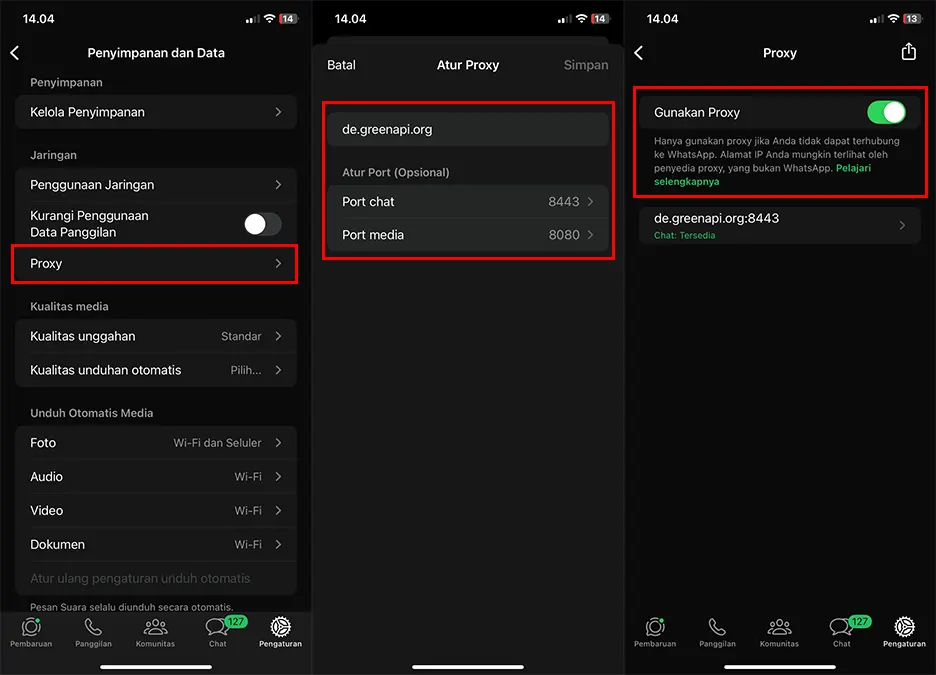Tap Simpan to save proxy
Screen dimensions: 936x675
[x=586, y=65]
